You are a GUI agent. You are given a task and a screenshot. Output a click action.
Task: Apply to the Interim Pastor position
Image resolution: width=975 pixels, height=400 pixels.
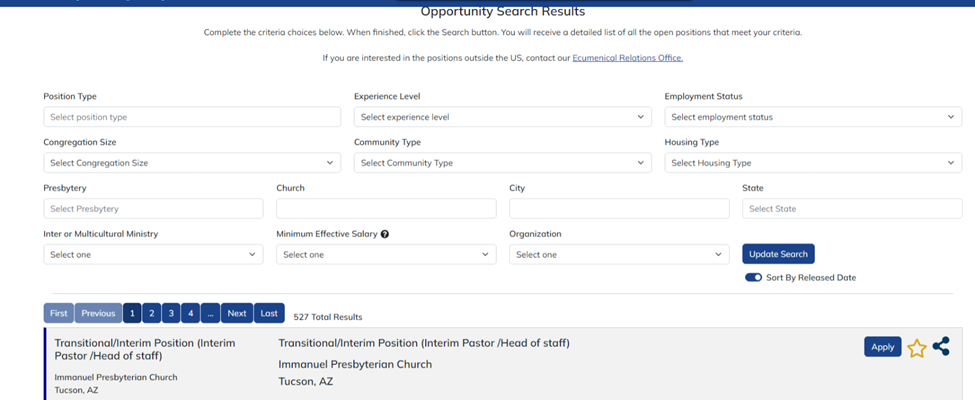(x=882, y=347)
